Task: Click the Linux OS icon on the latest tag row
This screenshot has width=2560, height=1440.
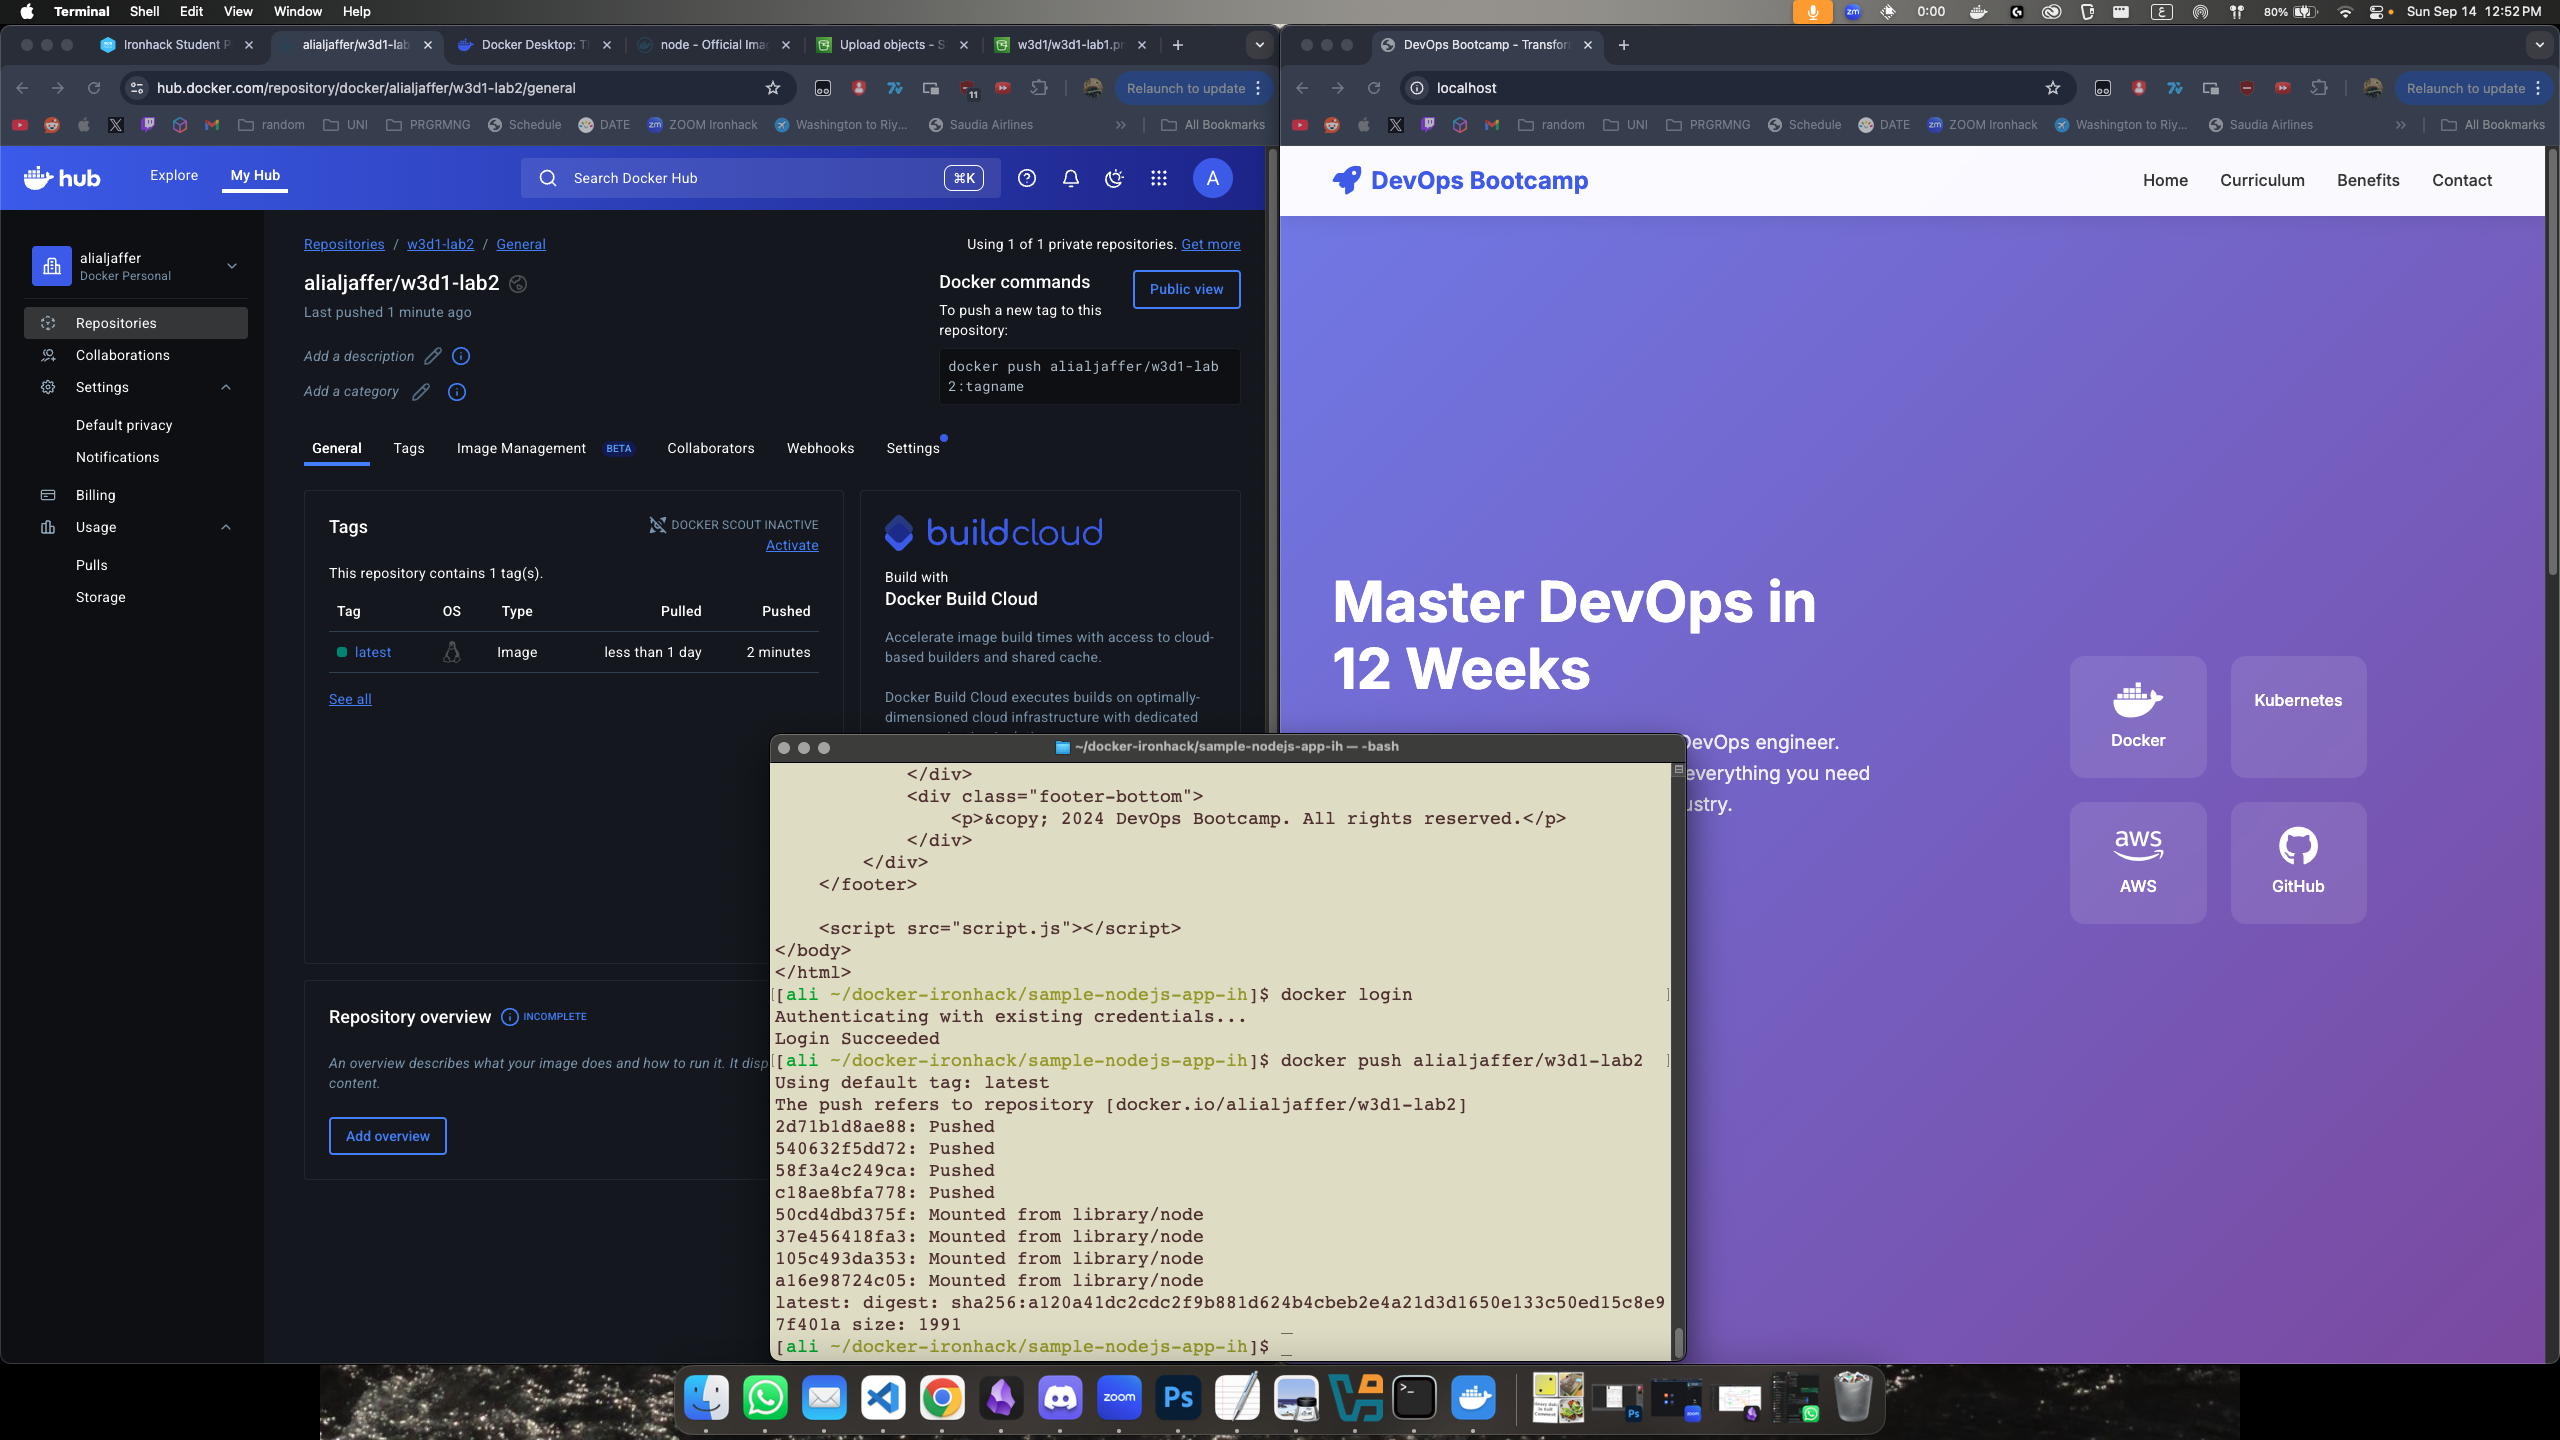Action: [x=451, y=651]
